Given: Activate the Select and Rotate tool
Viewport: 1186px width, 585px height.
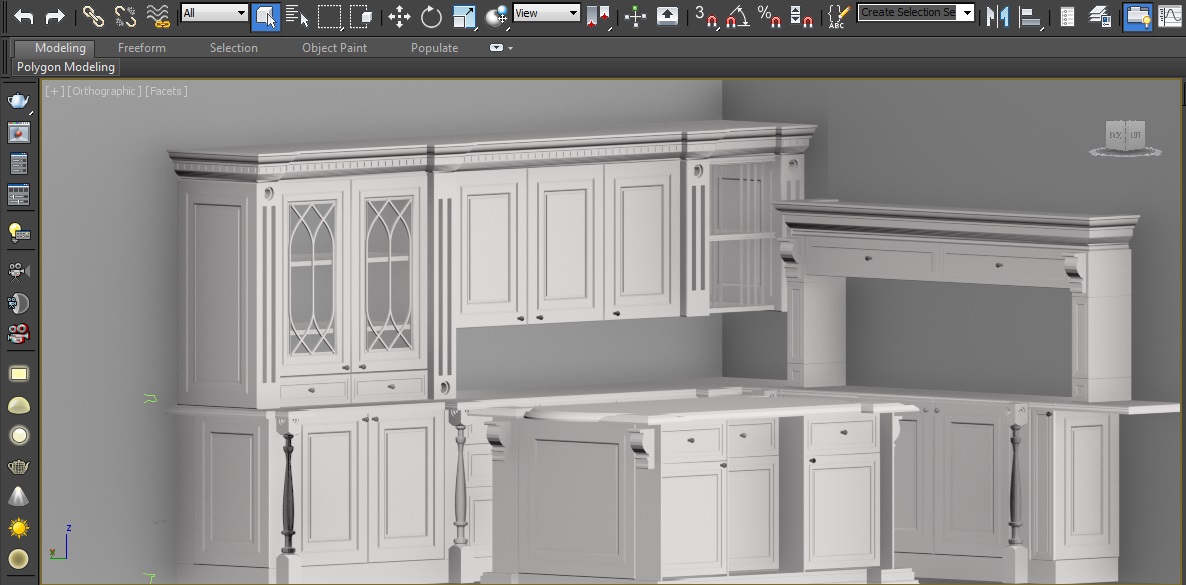Looking at the screenshot, I should tap(431, 16).
